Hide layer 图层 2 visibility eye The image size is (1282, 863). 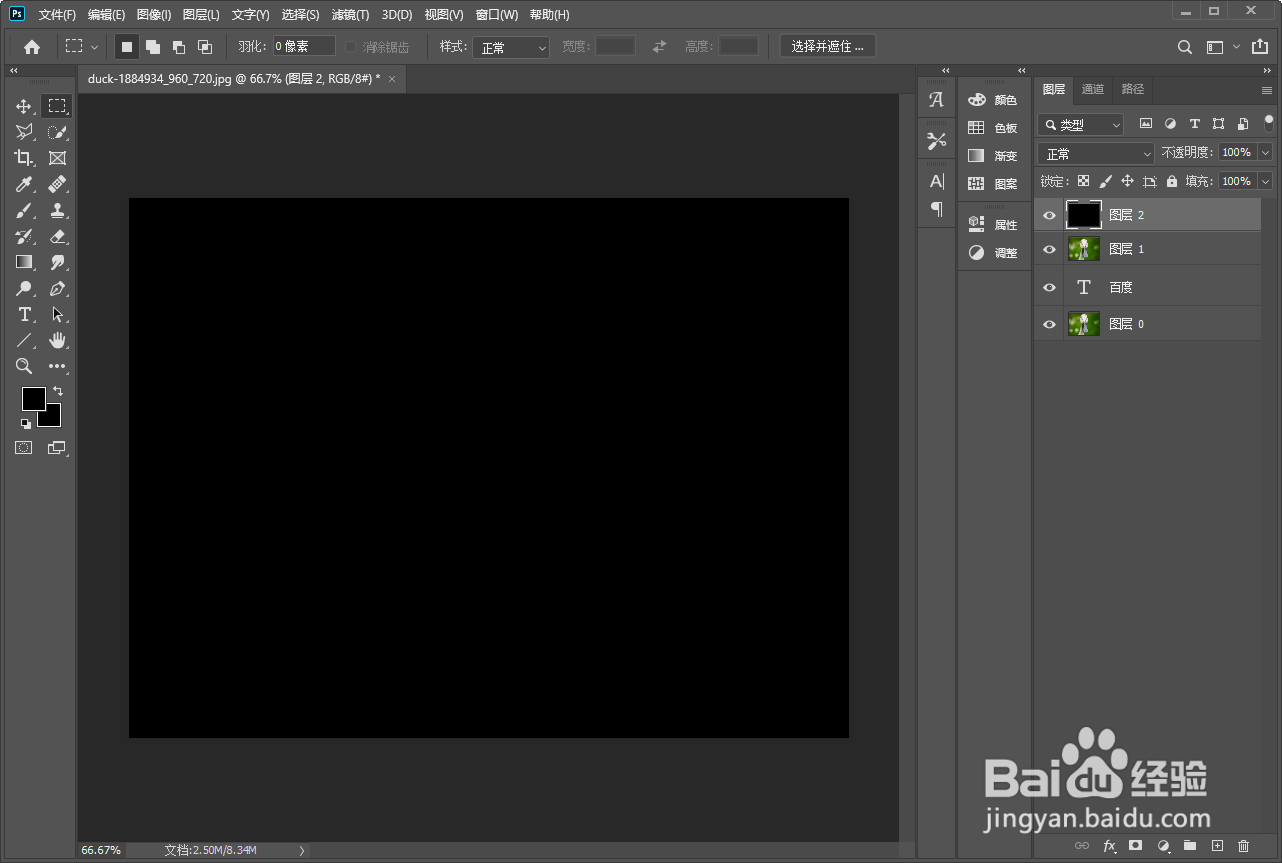[x=1049, y=215]
